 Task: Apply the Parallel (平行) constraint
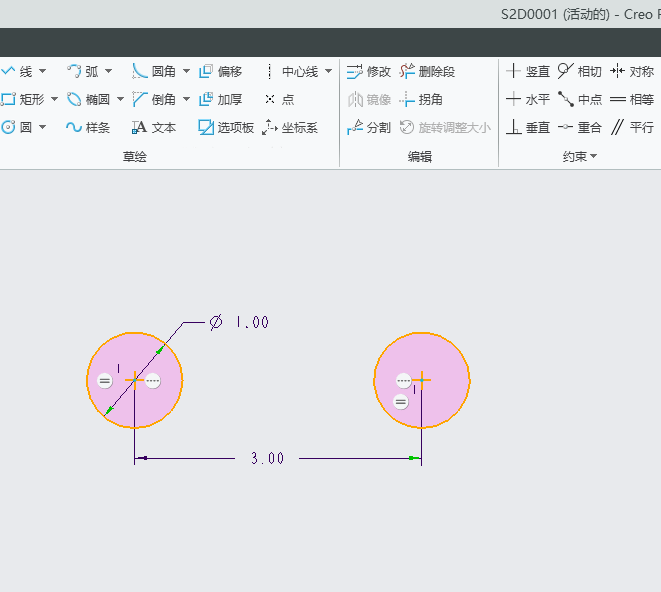coord(632,127)
